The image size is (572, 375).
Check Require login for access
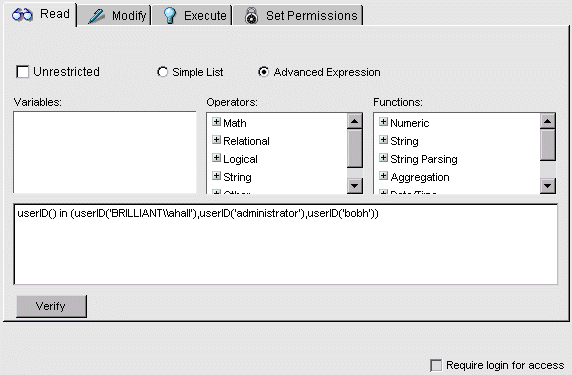[436, 365]
